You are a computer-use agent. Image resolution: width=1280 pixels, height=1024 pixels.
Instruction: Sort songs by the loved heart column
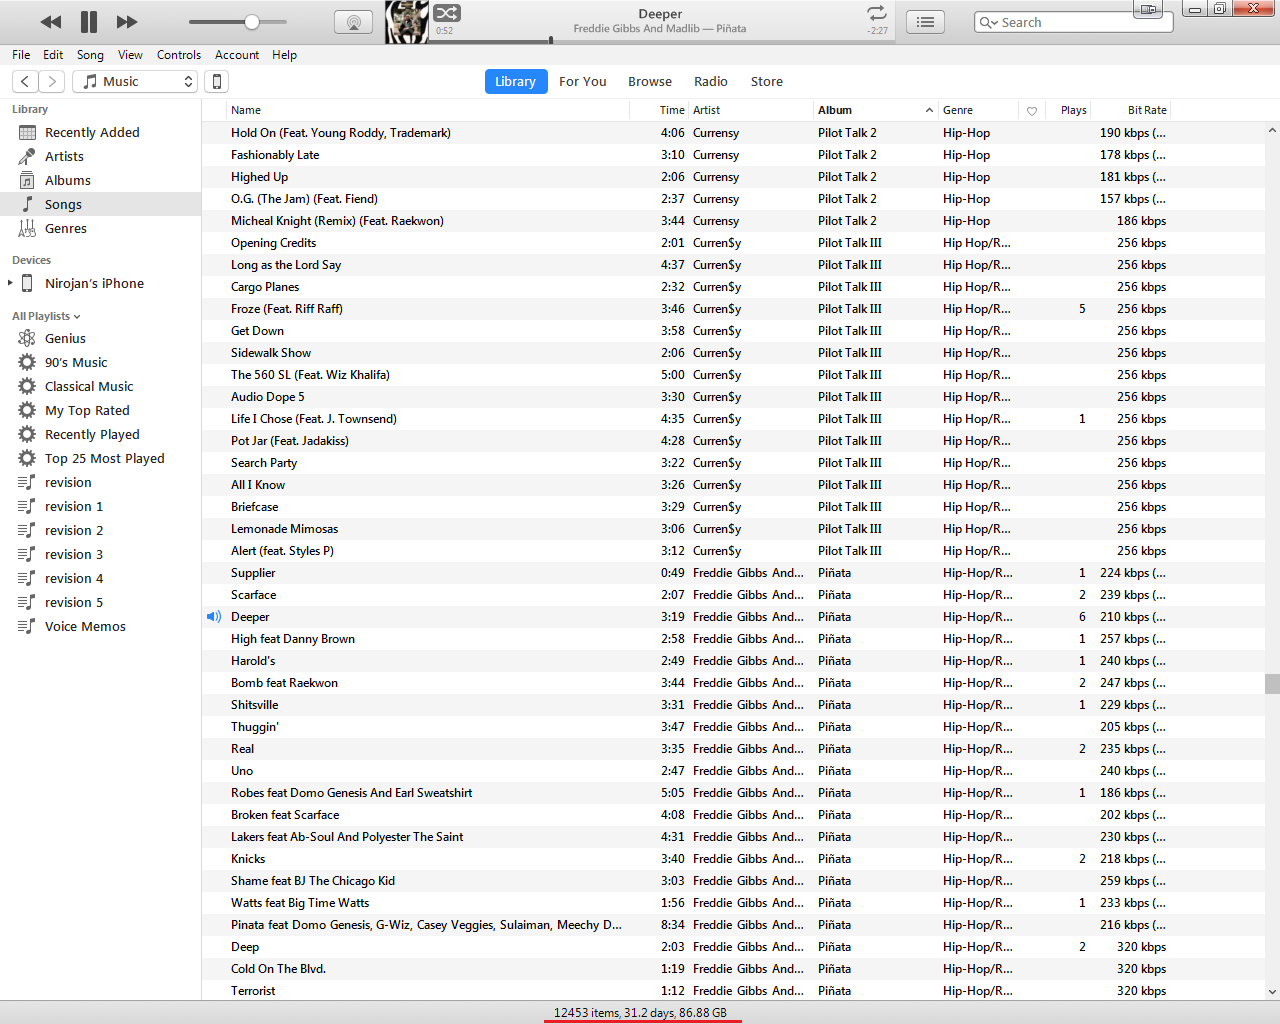[1032, 111]
